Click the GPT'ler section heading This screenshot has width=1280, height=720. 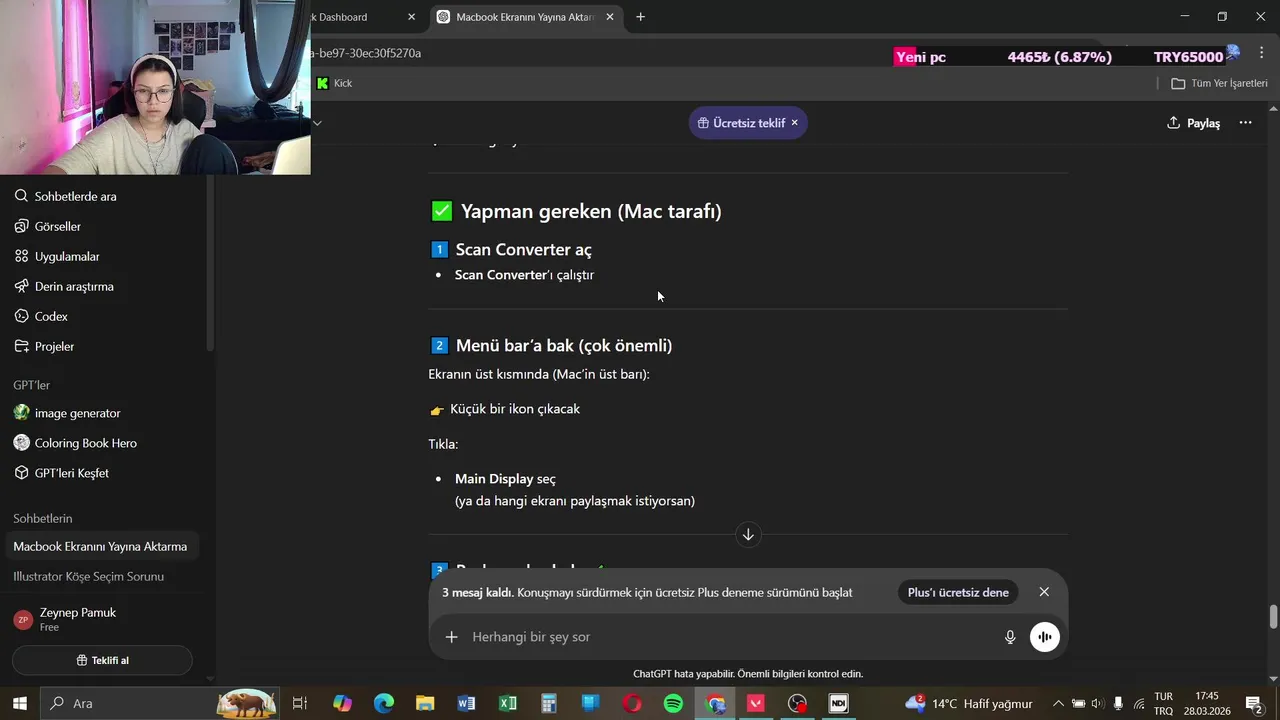(x=31, y=385)
